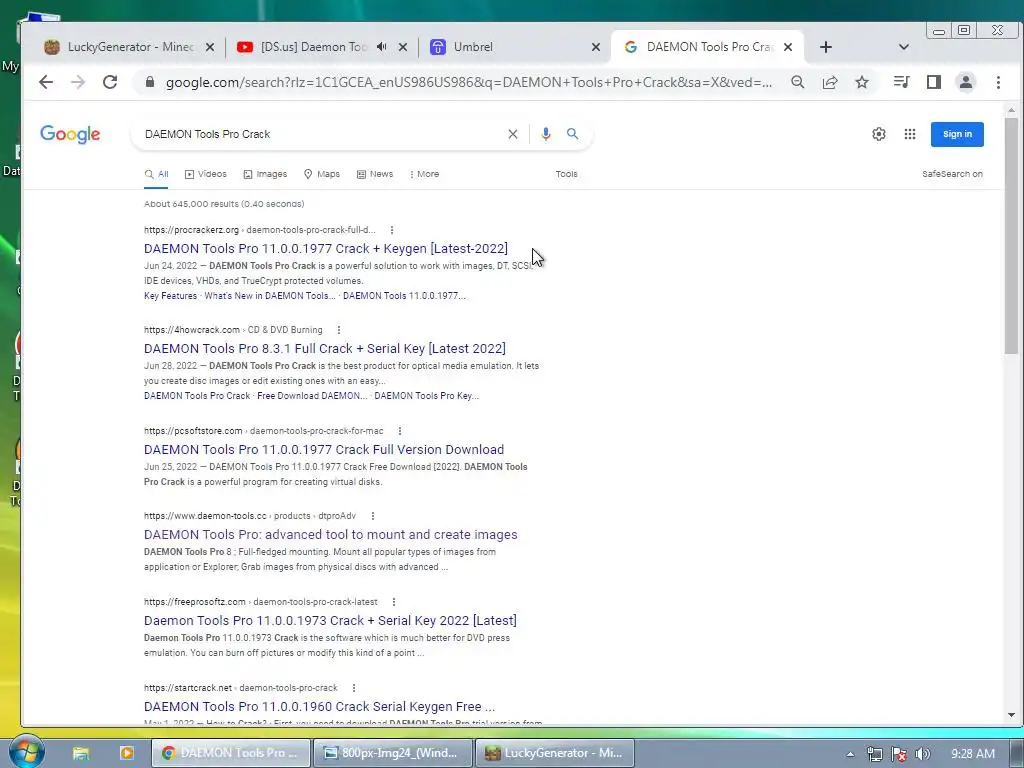Click the Action Center flag tray icon
The image size is (1024, 768).
pos(899,754)
